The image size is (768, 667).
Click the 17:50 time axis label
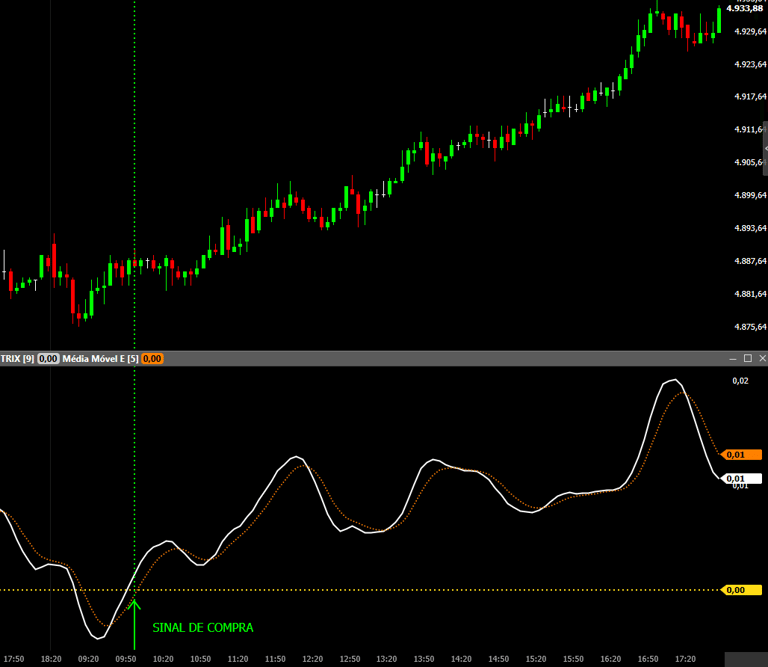point(14,659)
